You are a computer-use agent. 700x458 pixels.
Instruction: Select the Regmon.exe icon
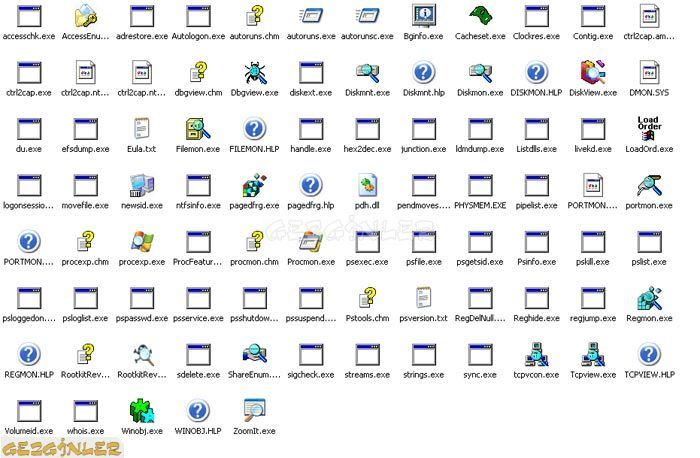[x=649, y=298]
